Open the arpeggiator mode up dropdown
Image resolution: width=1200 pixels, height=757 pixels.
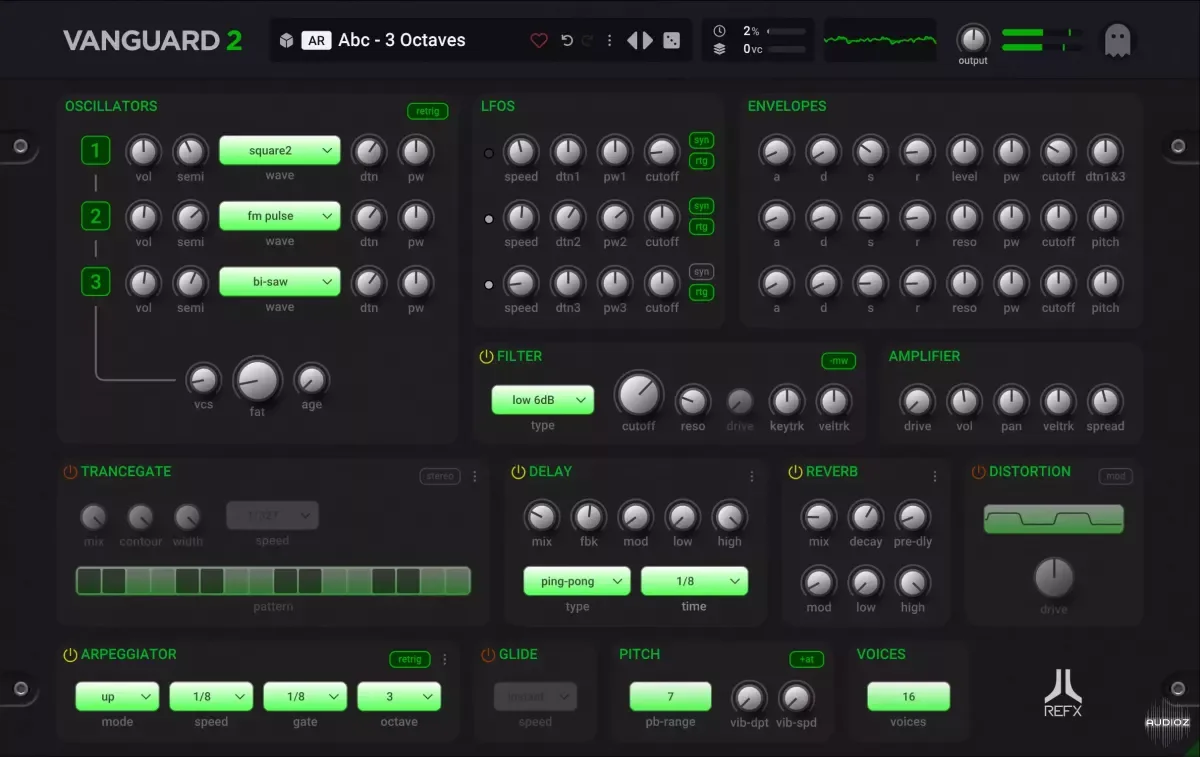coord(117,697)
